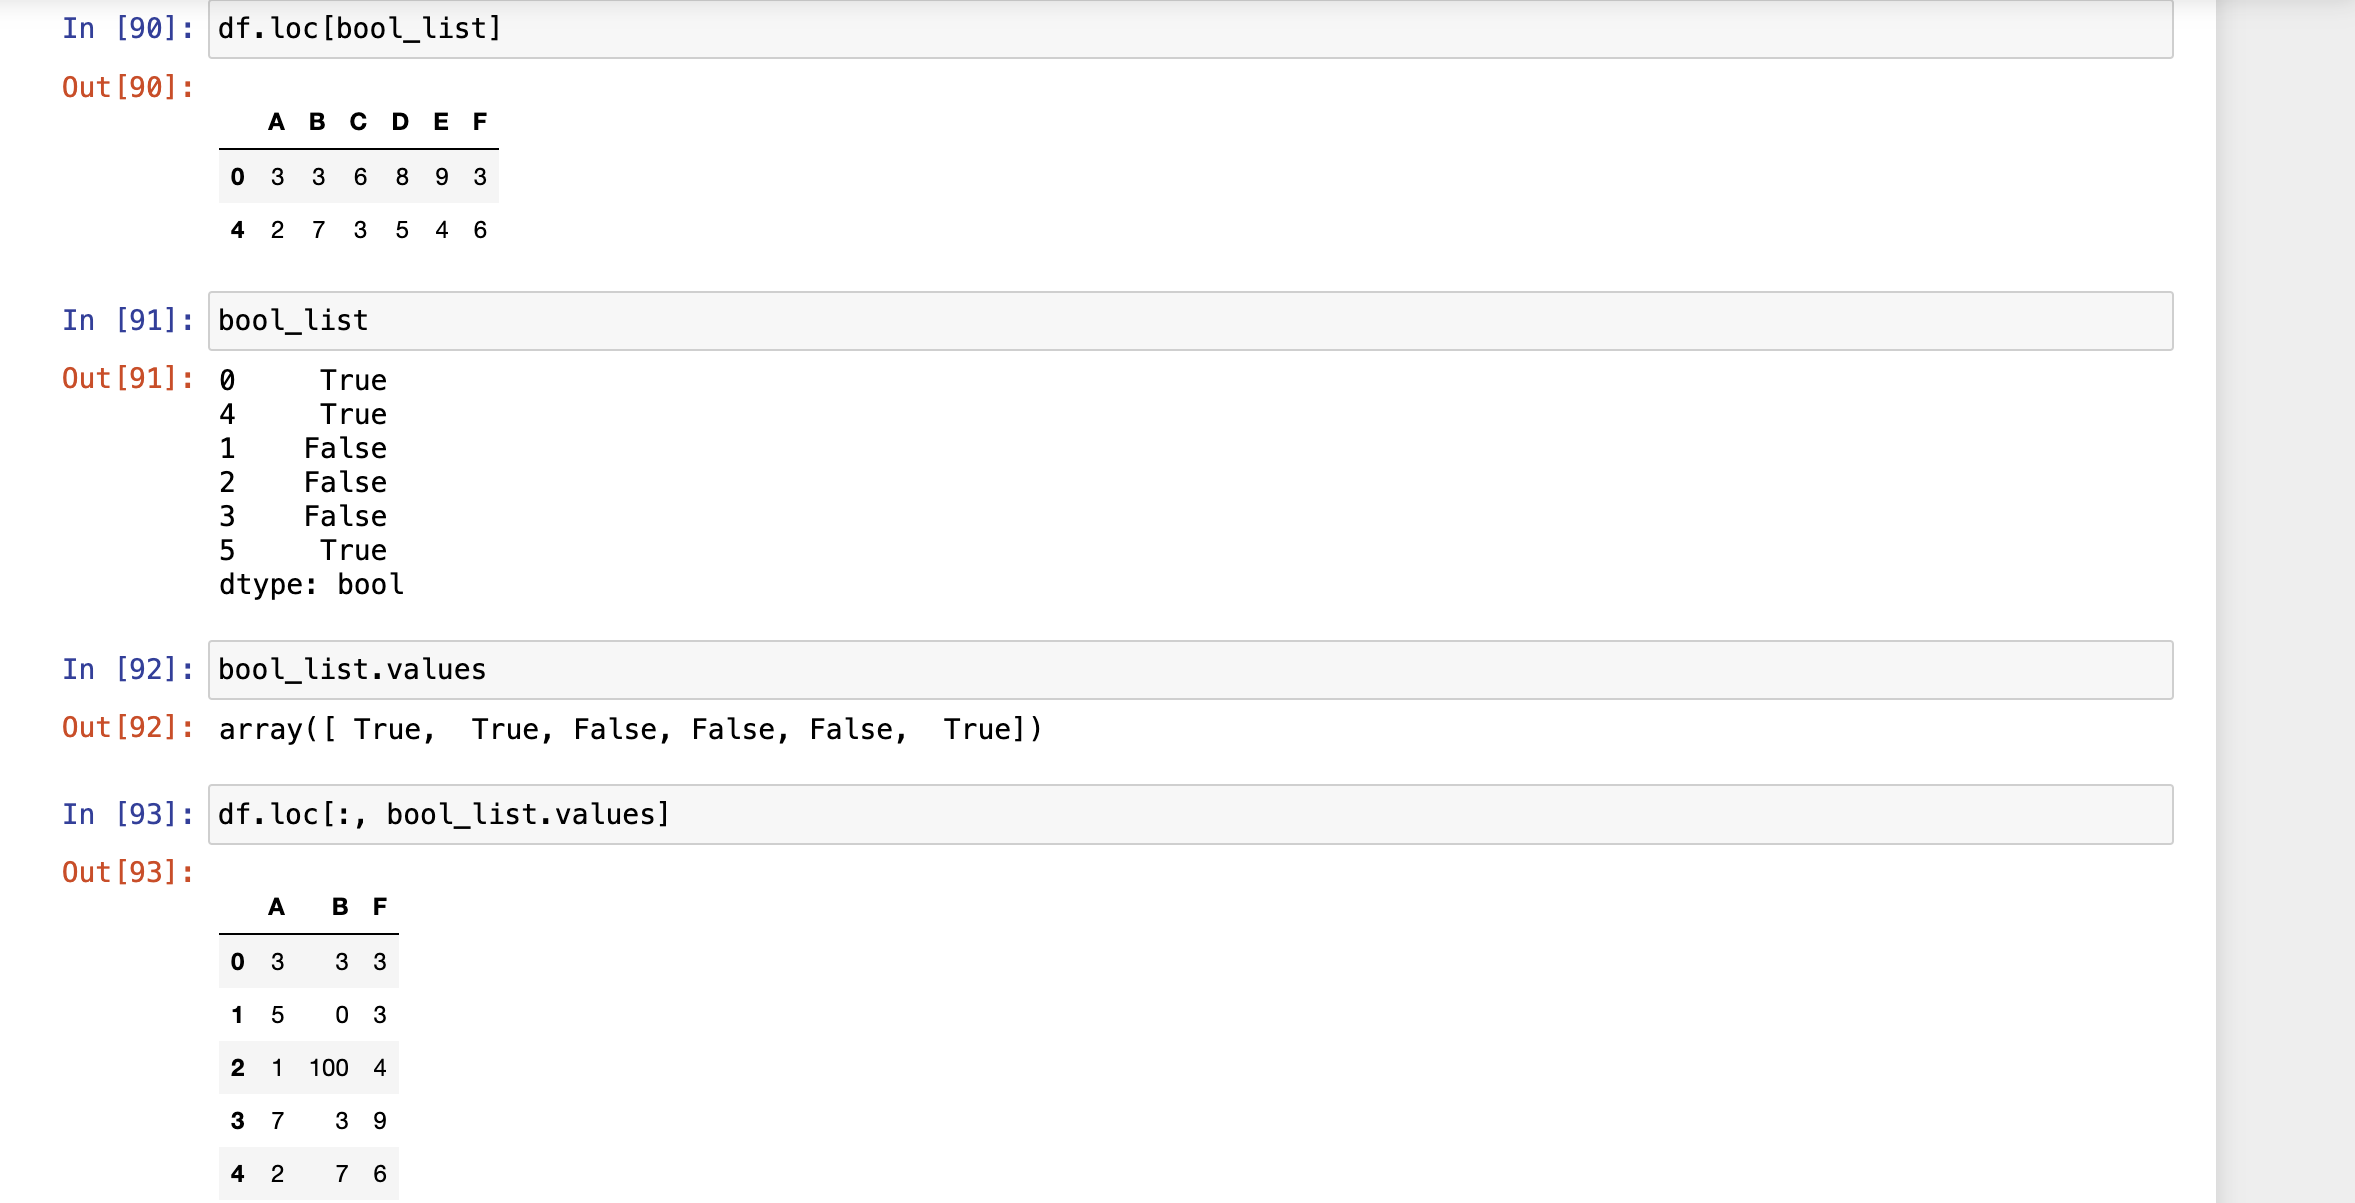2355x1203 pixels.
Task: Click the In [92] prompt label
Action: [x=128, y=670]
